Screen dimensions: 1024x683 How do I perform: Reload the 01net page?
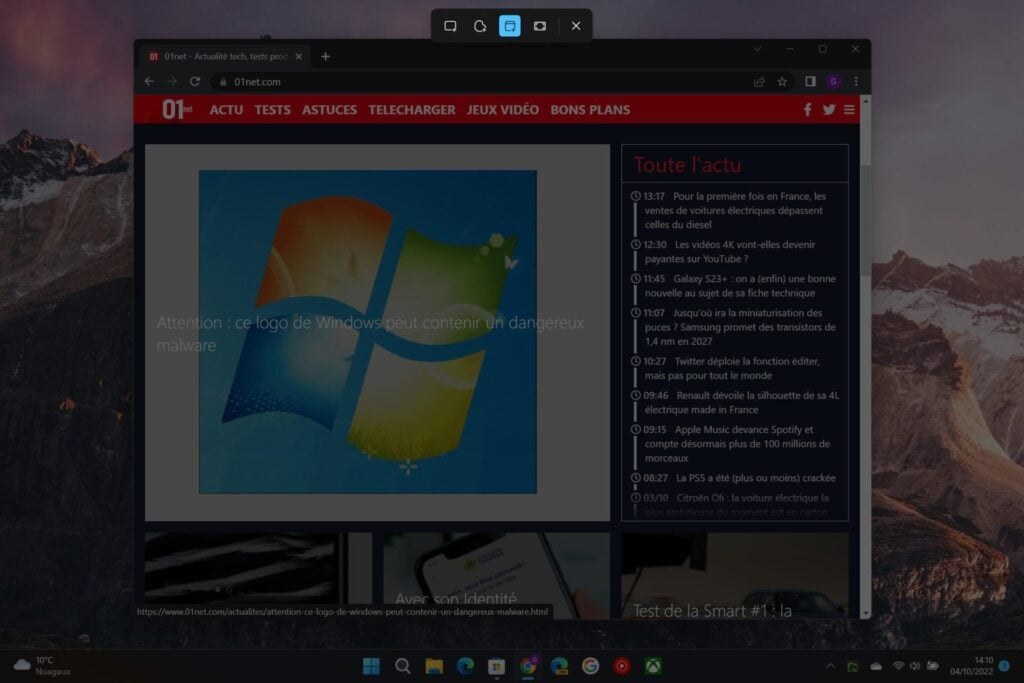click(195, 82)
